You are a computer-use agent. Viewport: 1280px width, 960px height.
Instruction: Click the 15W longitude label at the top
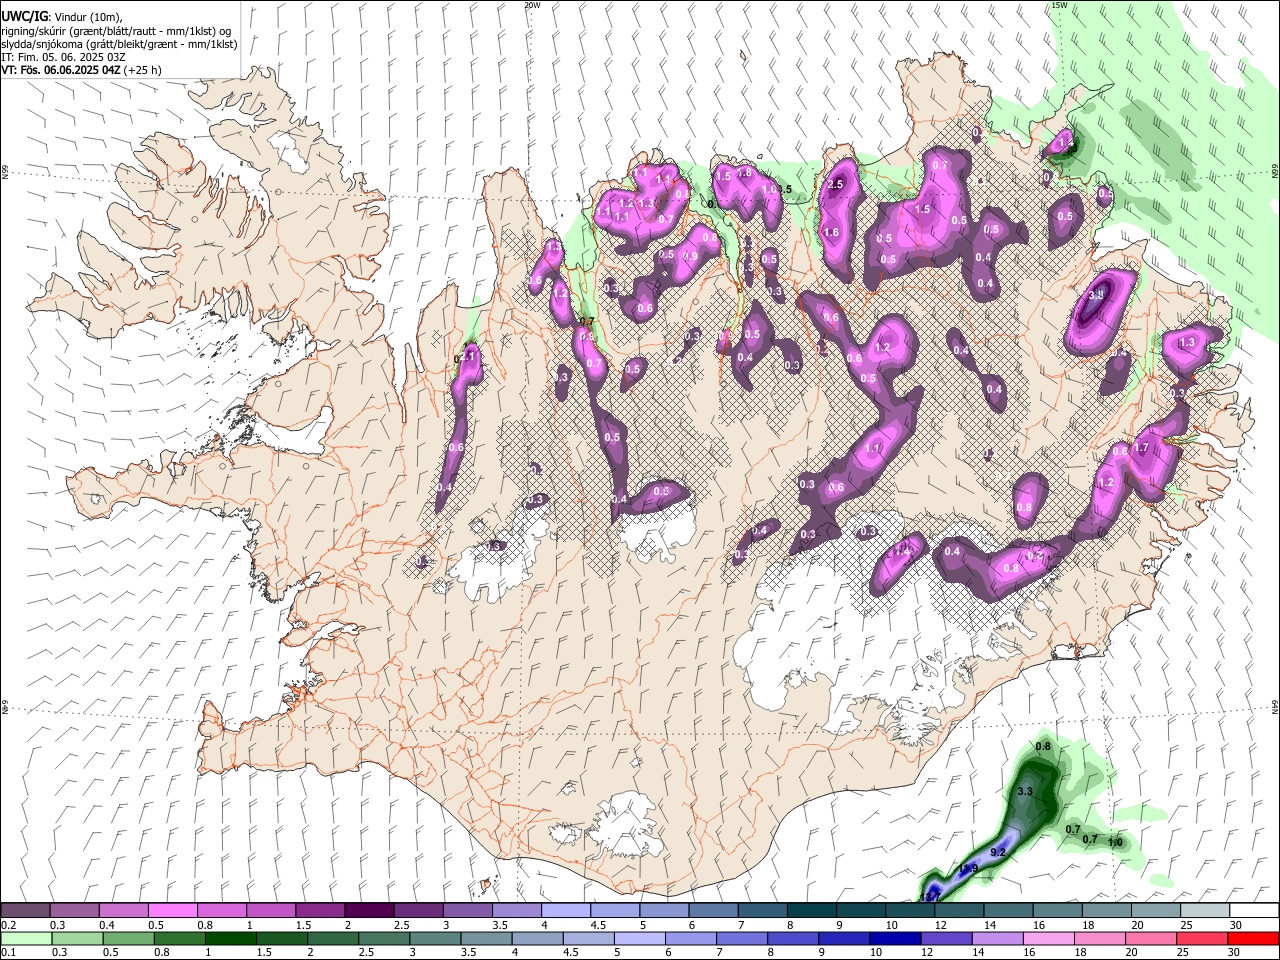click(1059, 5)
